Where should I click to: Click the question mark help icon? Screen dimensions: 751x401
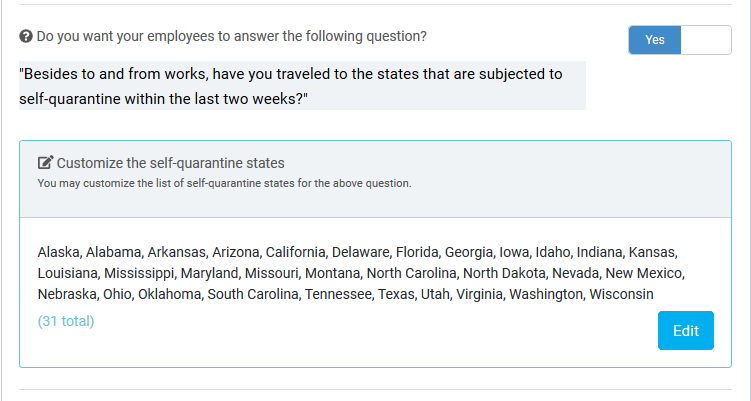tap(26, 36)
